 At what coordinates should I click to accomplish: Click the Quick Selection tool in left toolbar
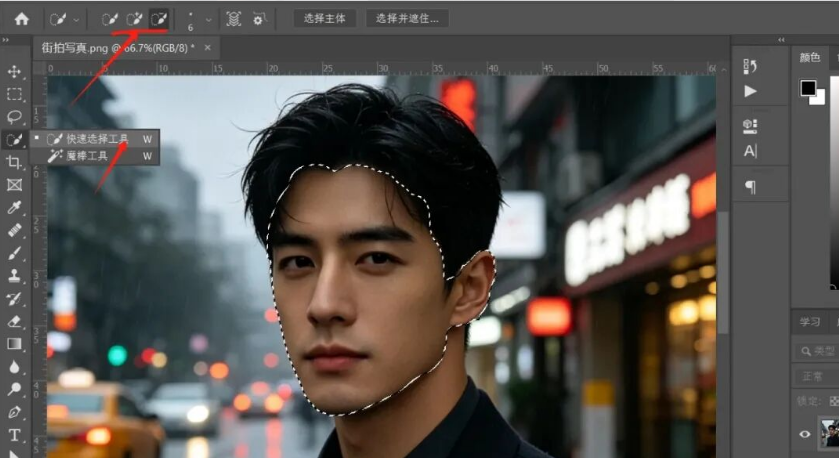point(14,140)
